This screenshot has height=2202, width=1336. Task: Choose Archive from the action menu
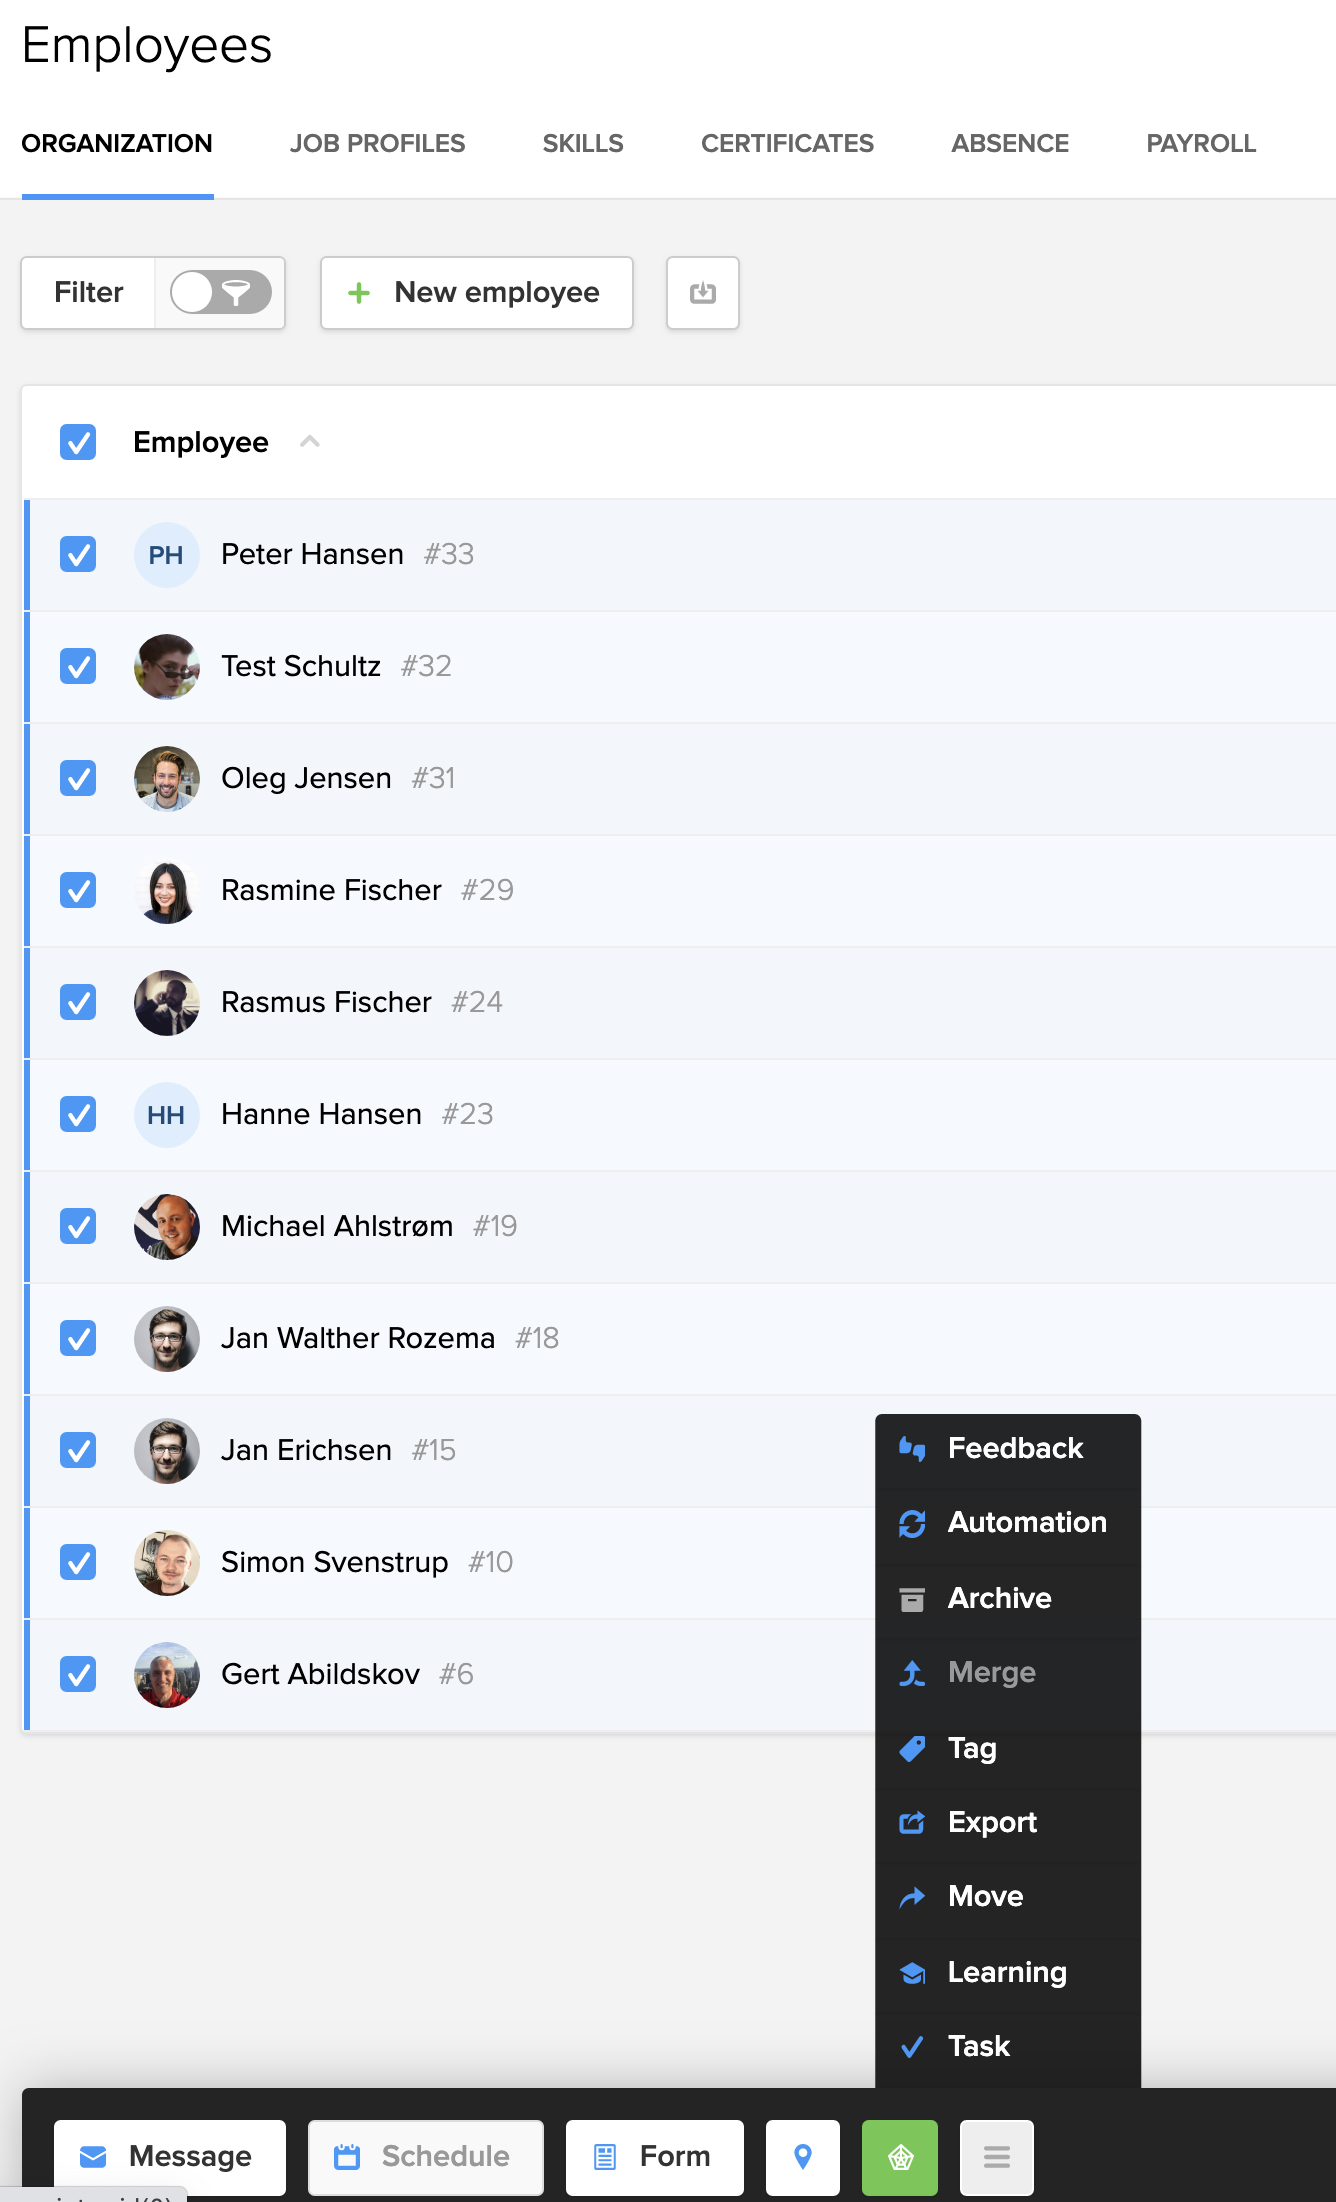tap(999, 1598)
